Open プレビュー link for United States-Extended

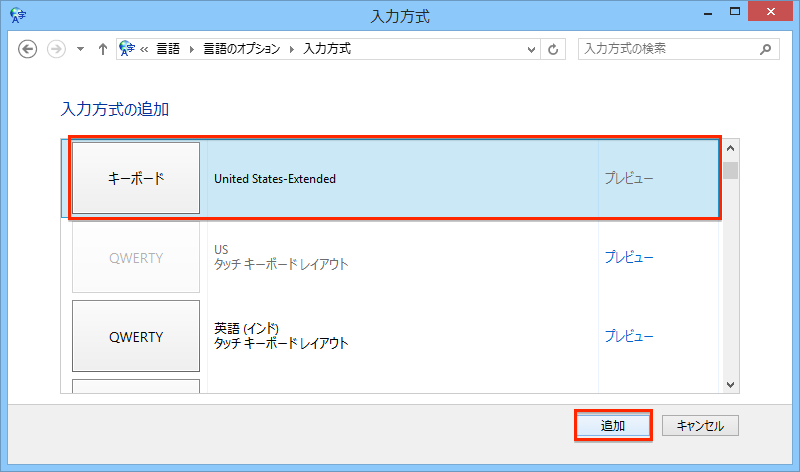628,179
